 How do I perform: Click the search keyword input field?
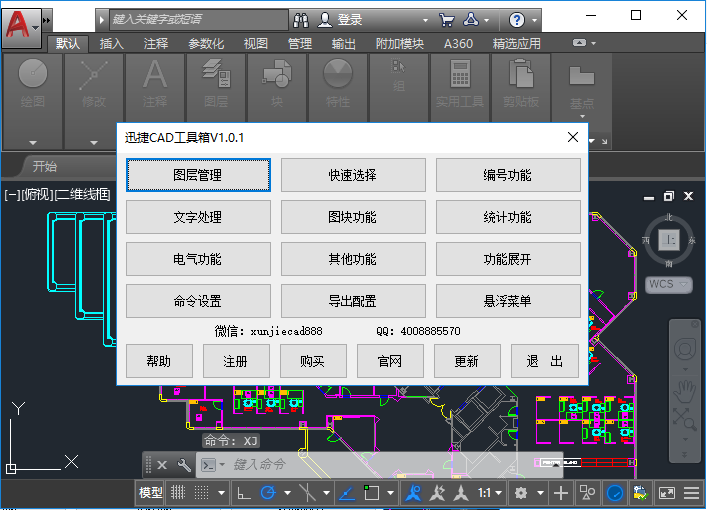[198, 19]
